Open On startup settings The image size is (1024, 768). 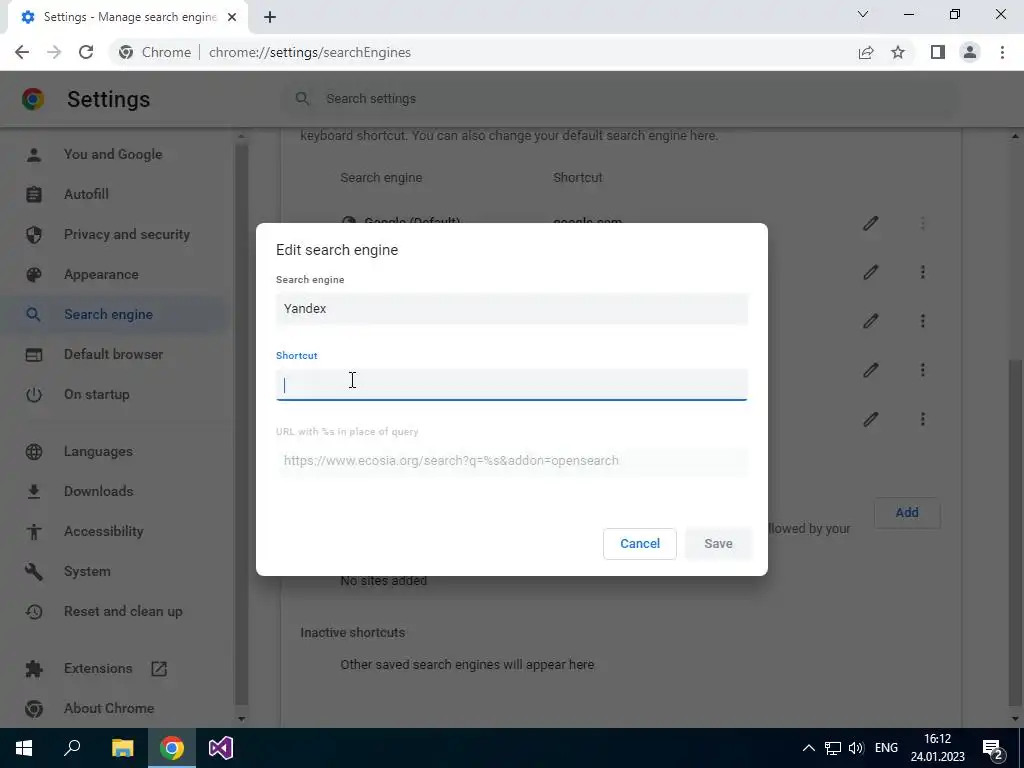[96, 394]
